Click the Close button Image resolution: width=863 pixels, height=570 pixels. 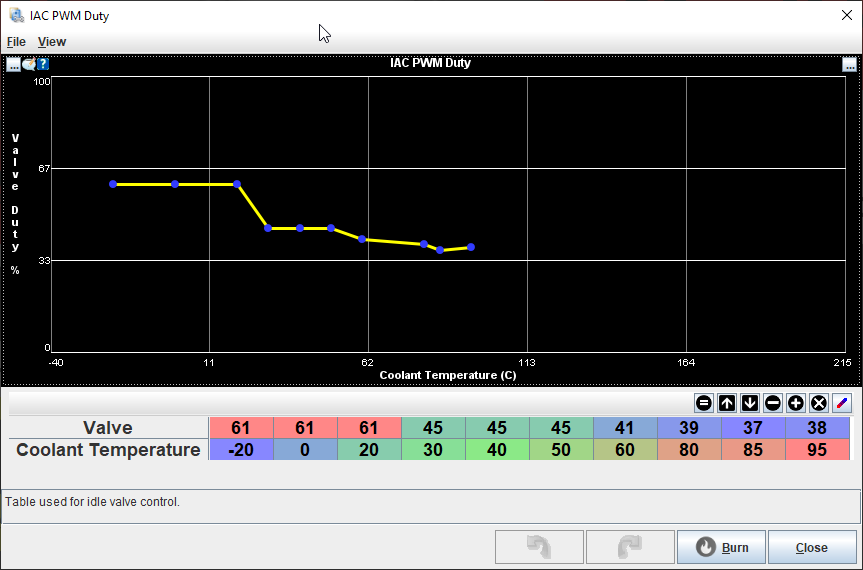tap(811, 548)
